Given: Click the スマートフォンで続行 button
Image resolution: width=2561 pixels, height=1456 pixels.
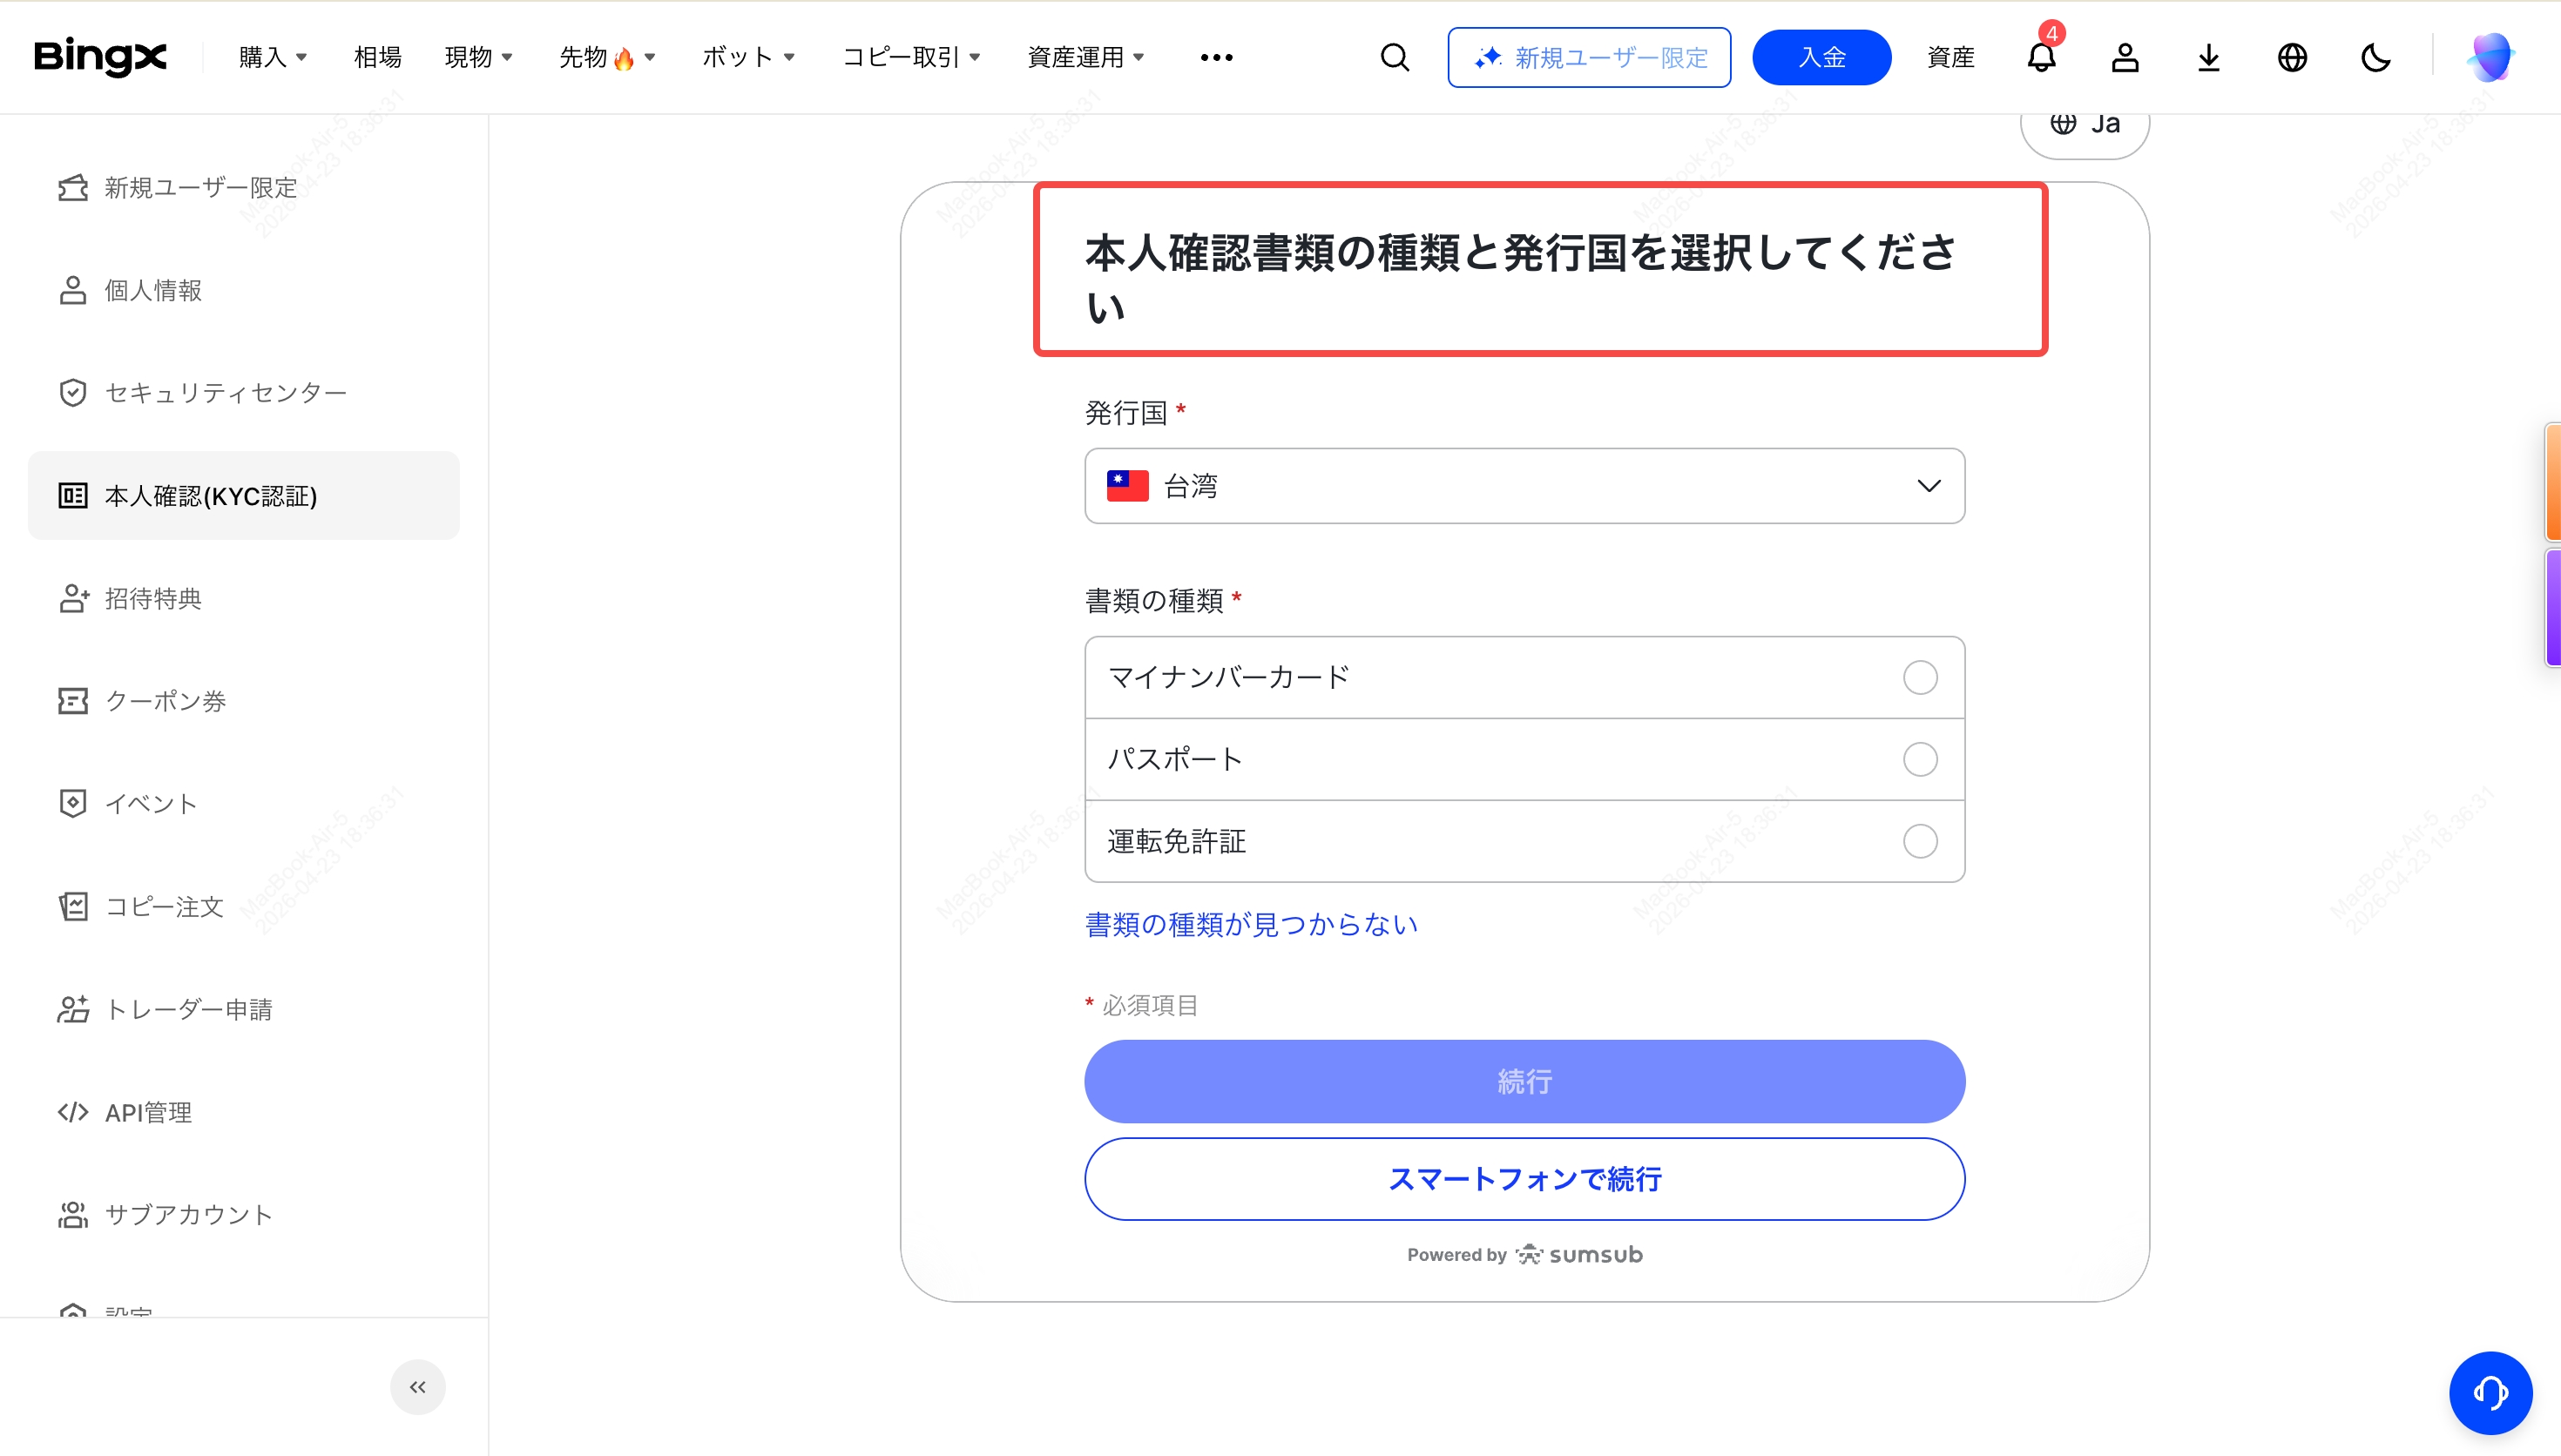Looking at the screenshot, I should click(x=1524, y=1179).
